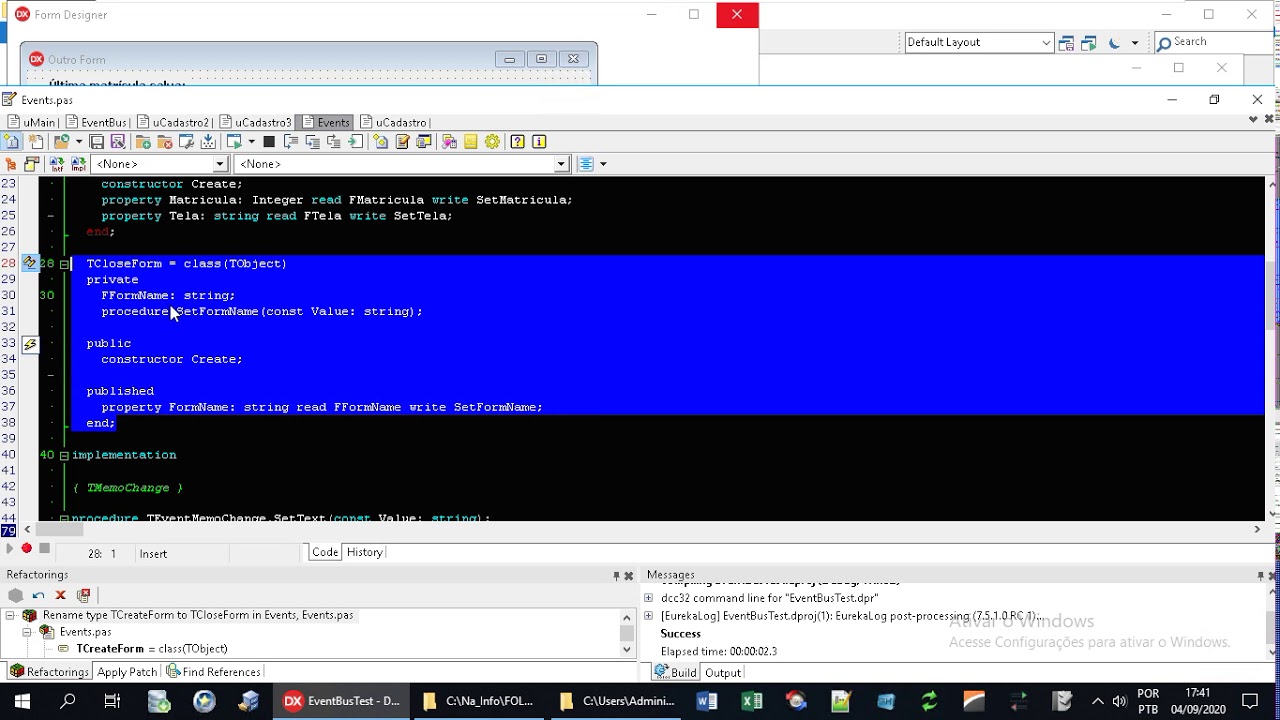Open the dropdown arrow after the open-project icon
The image size is (1280, 720).
click(x=78, y=141)
